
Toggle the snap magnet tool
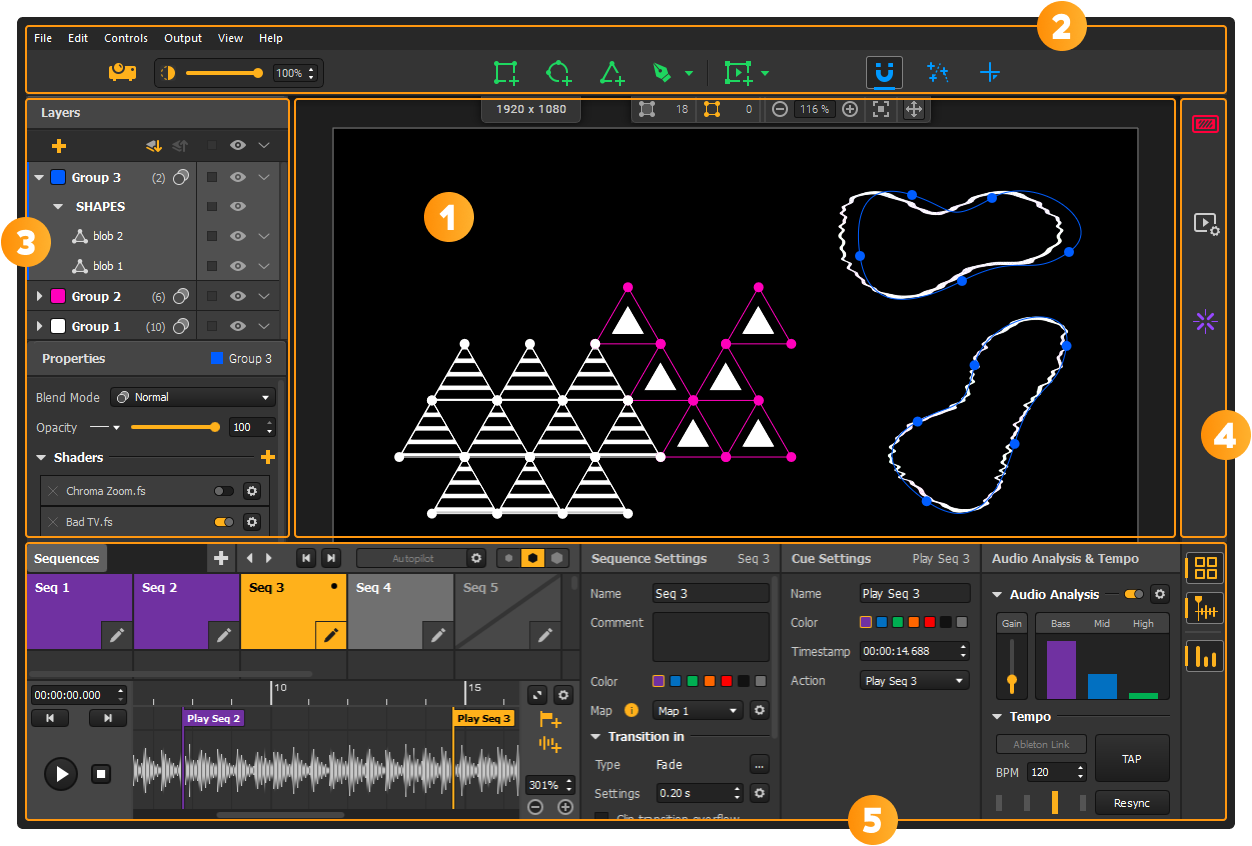[x=884, y=72]
